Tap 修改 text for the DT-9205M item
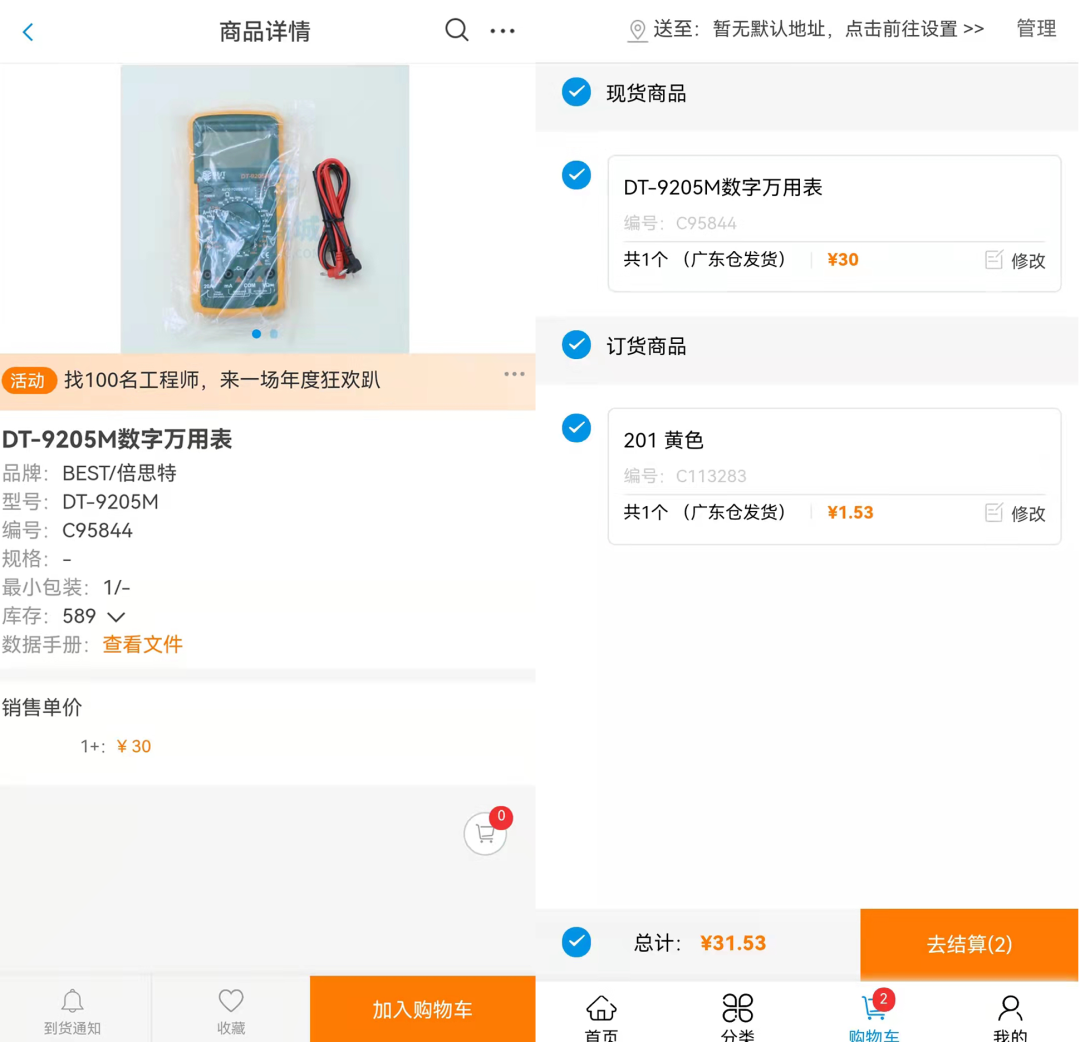Image resolution: width=1080 pixels, height=1042 pixels. pyautogui.click(x=1028, y=260)
